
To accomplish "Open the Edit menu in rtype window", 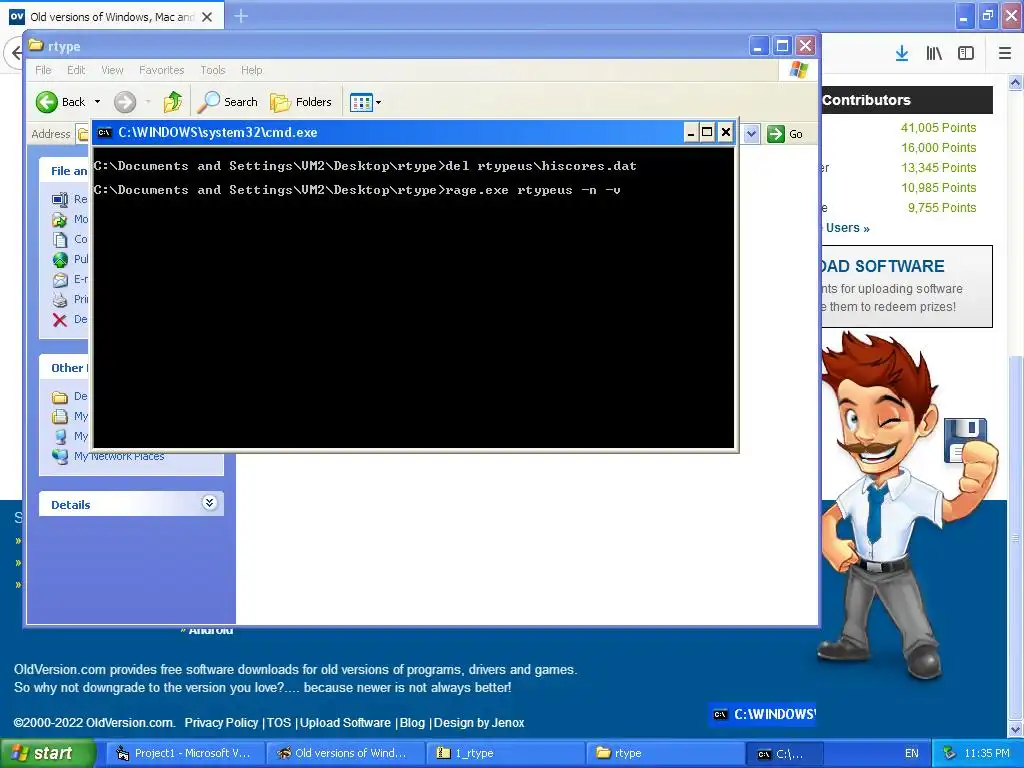I will click(76, 70).
